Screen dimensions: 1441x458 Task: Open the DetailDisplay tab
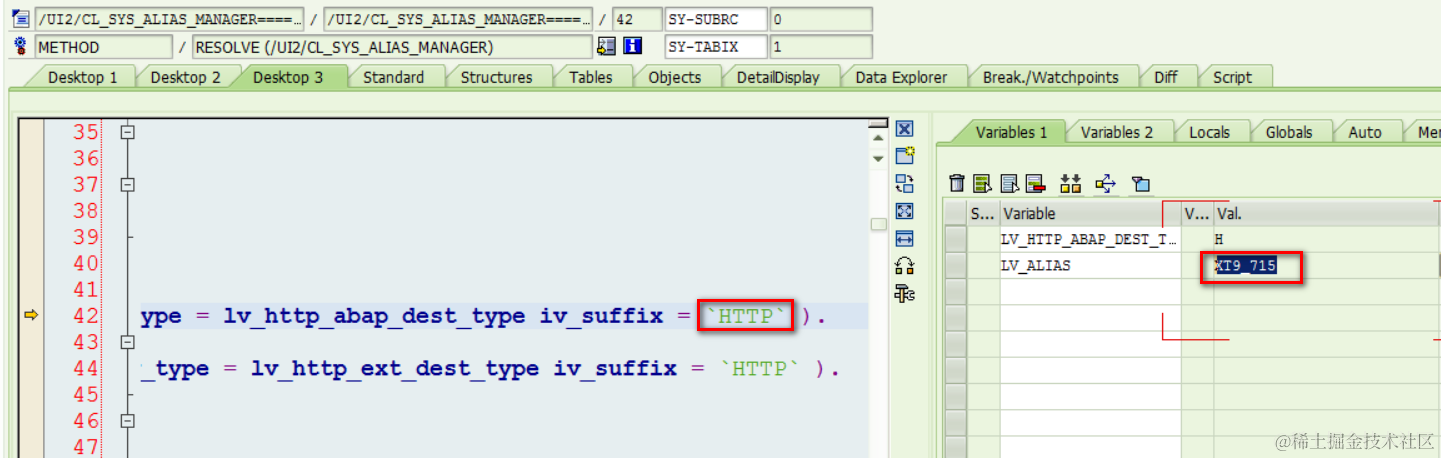[778, 77]
